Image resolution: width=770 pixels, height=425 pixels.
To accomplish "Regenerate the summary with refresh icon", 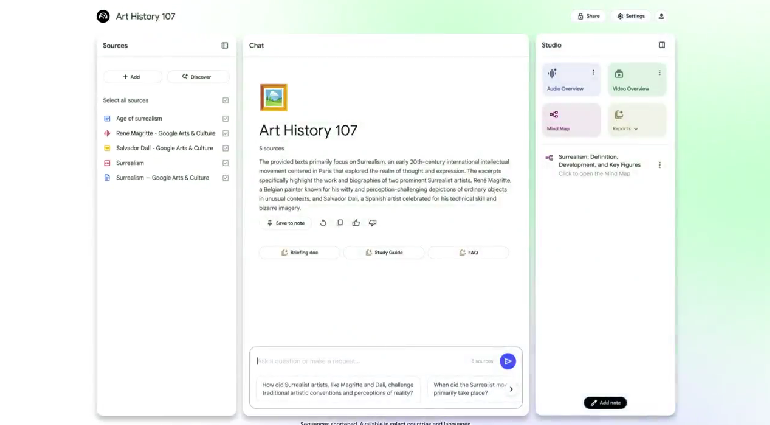I will [323, 223].
